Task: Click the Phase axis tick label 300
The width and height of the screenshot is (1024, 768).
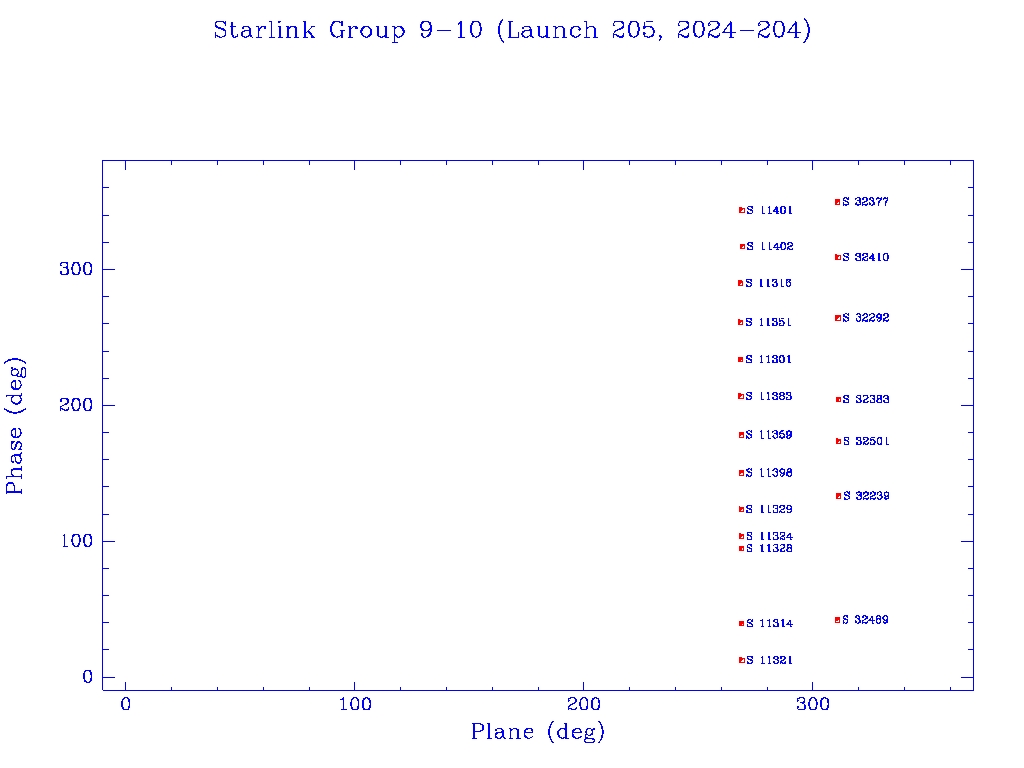Action: (x=76, y=269)
